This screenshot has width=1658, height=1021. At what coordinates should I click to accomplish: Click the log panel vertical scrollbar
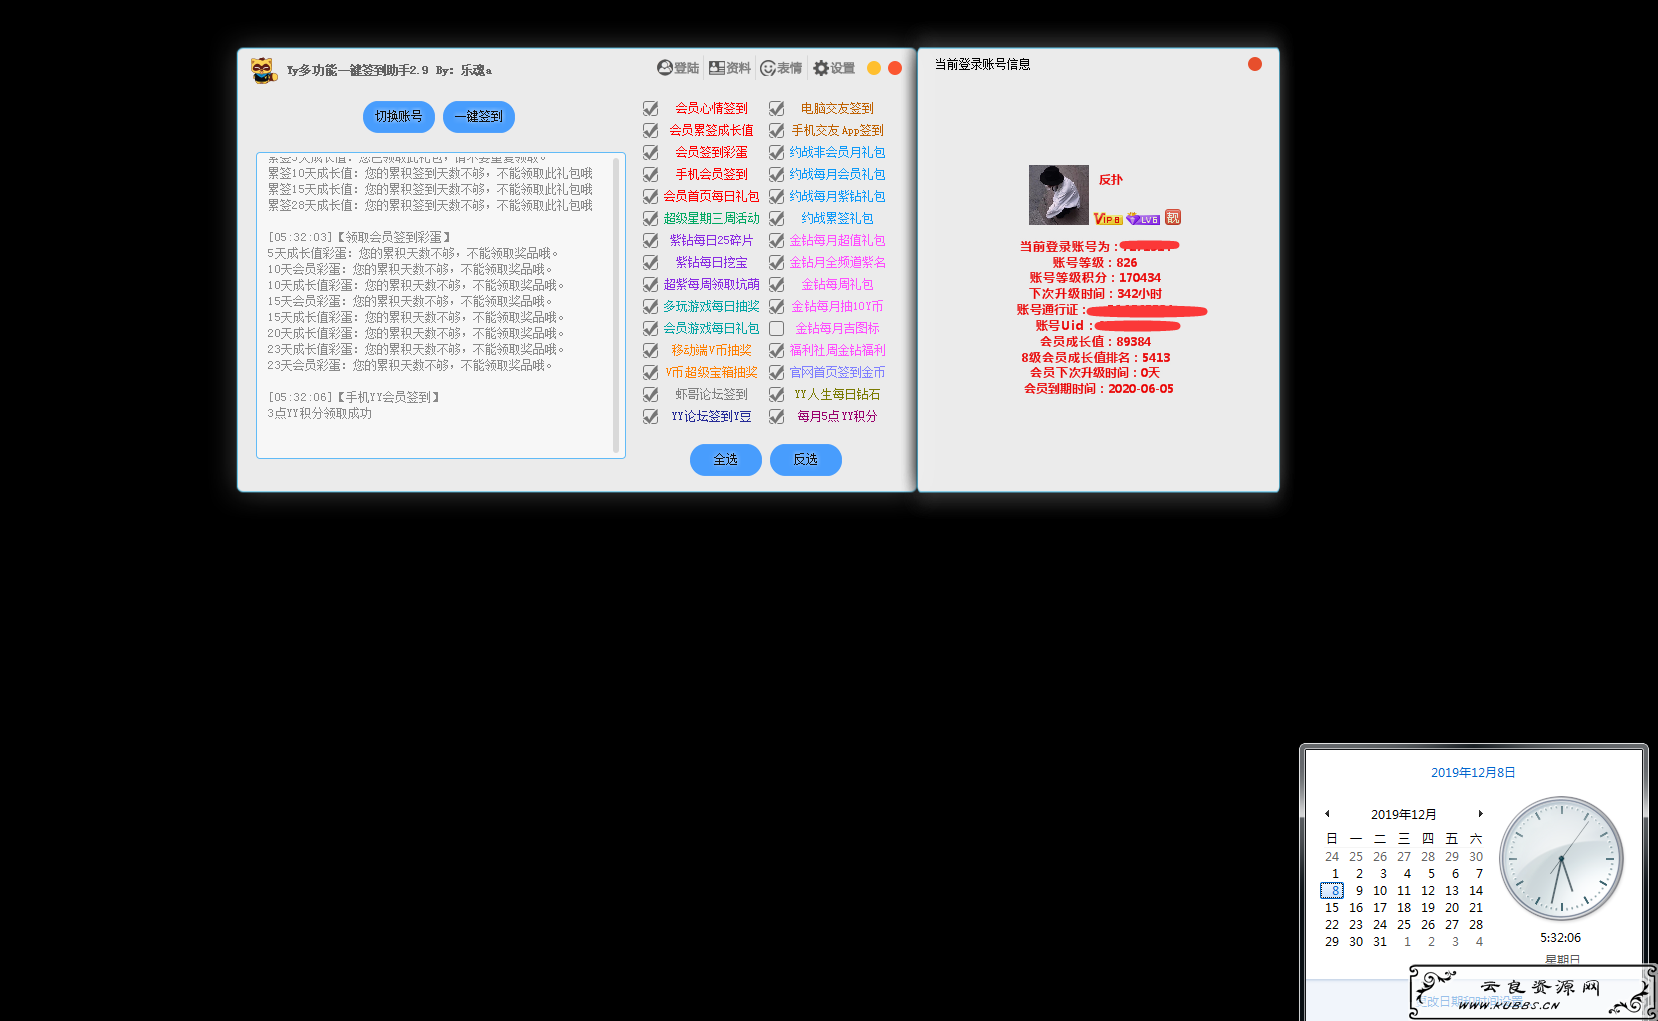coord(616,306)
